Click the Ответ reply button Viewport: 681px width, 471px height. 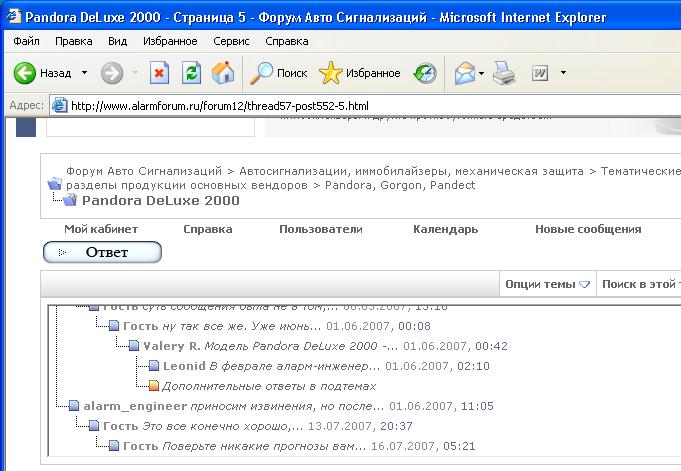102,252
